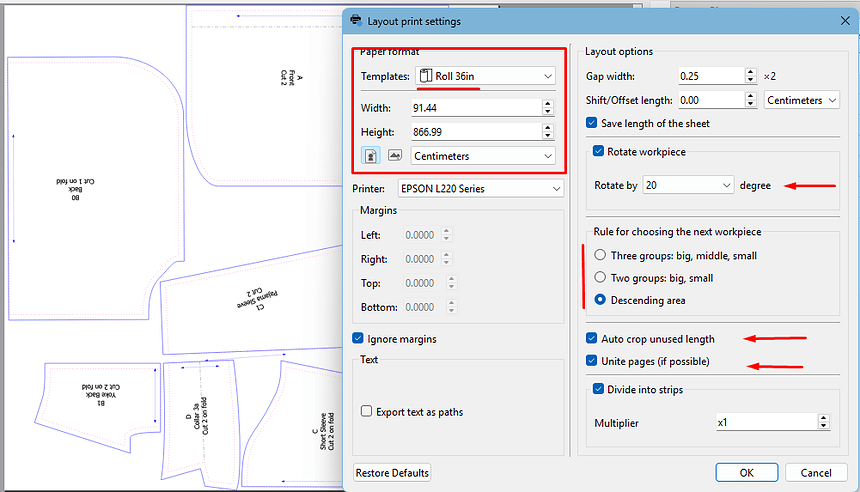860x492 pixels.
Task: Toggle the Rotate workpiece checkbox
Action: click(599, 151)
